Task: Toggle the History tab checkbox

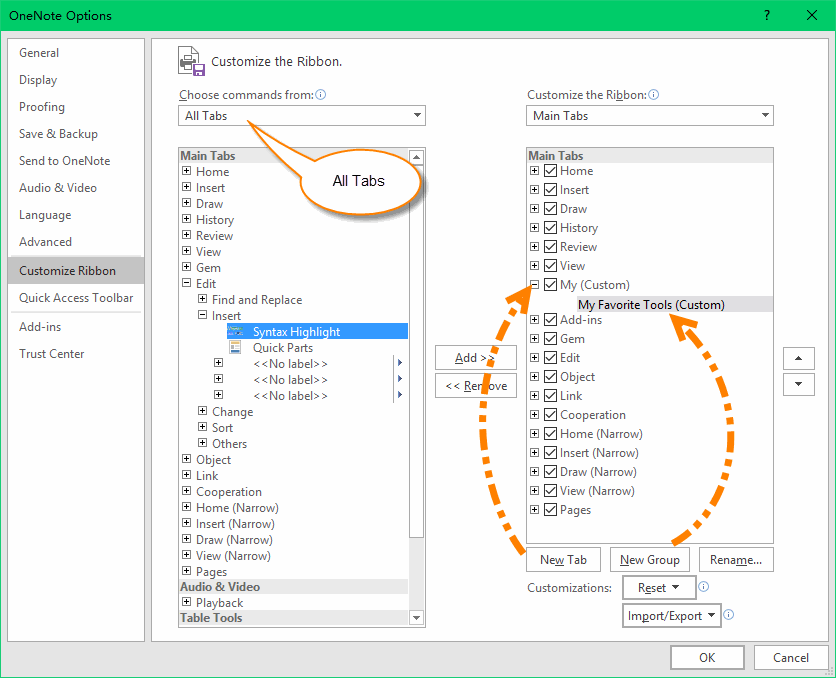Action: point(551,228)
